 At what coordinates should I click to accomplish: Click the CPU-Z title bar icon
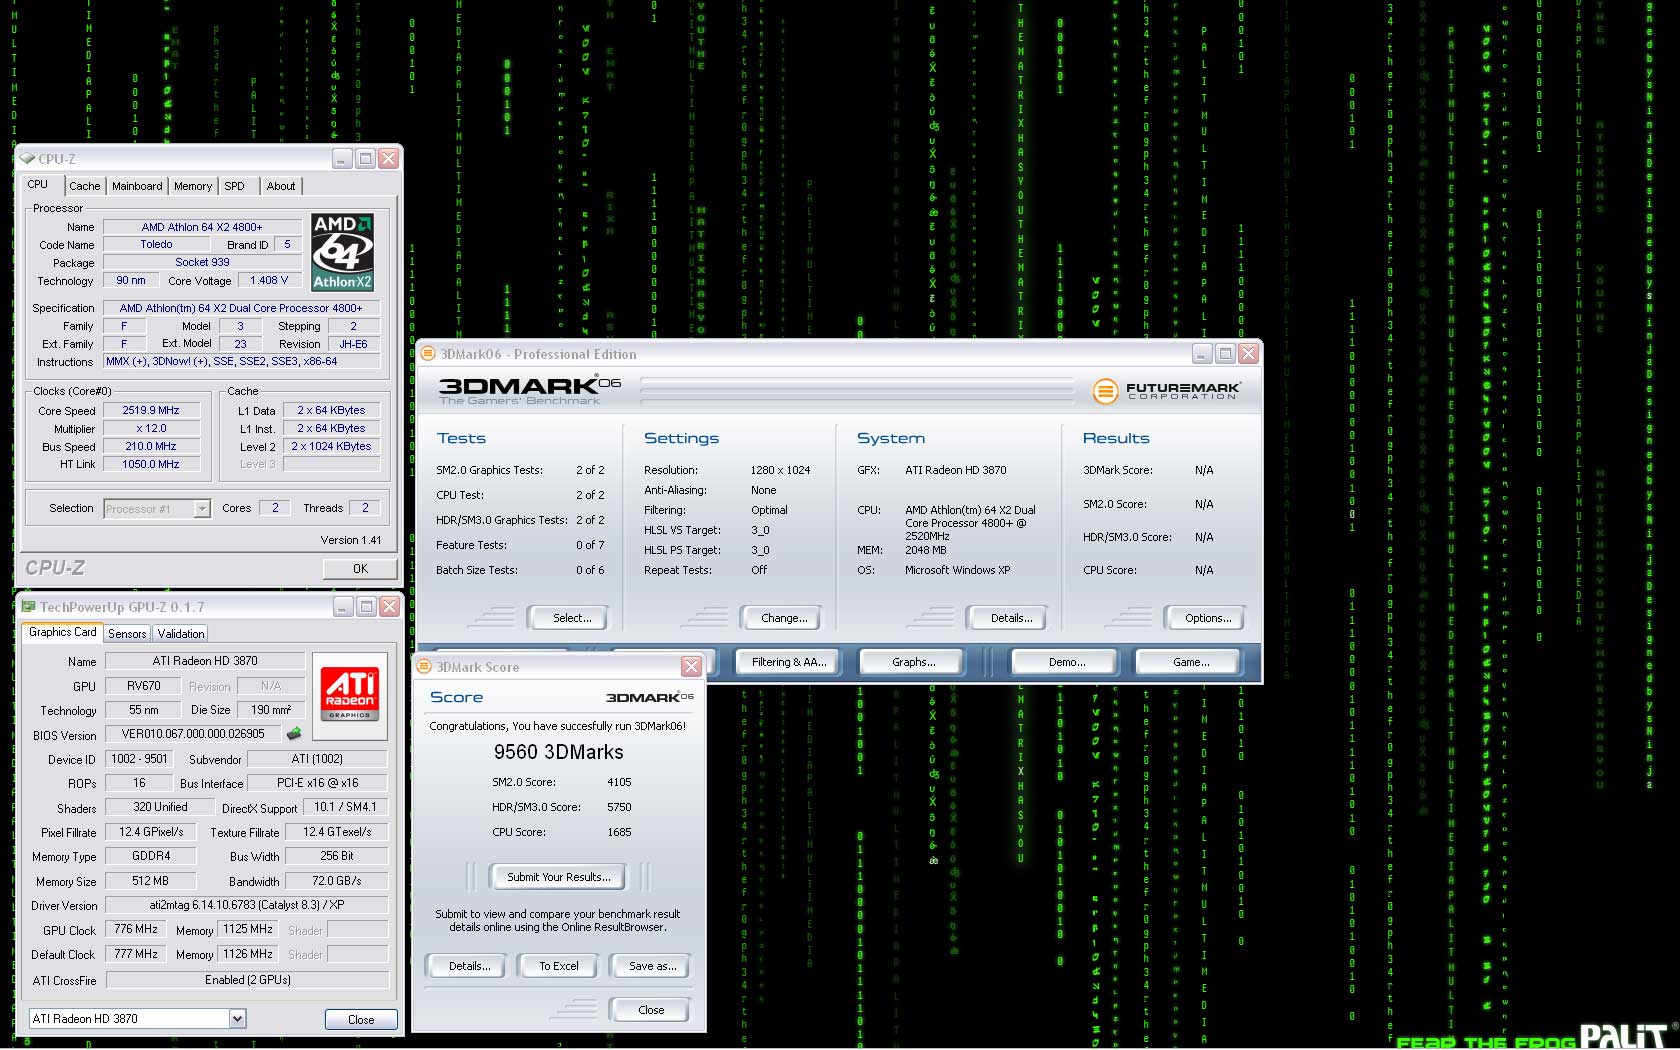click(27, 159)
